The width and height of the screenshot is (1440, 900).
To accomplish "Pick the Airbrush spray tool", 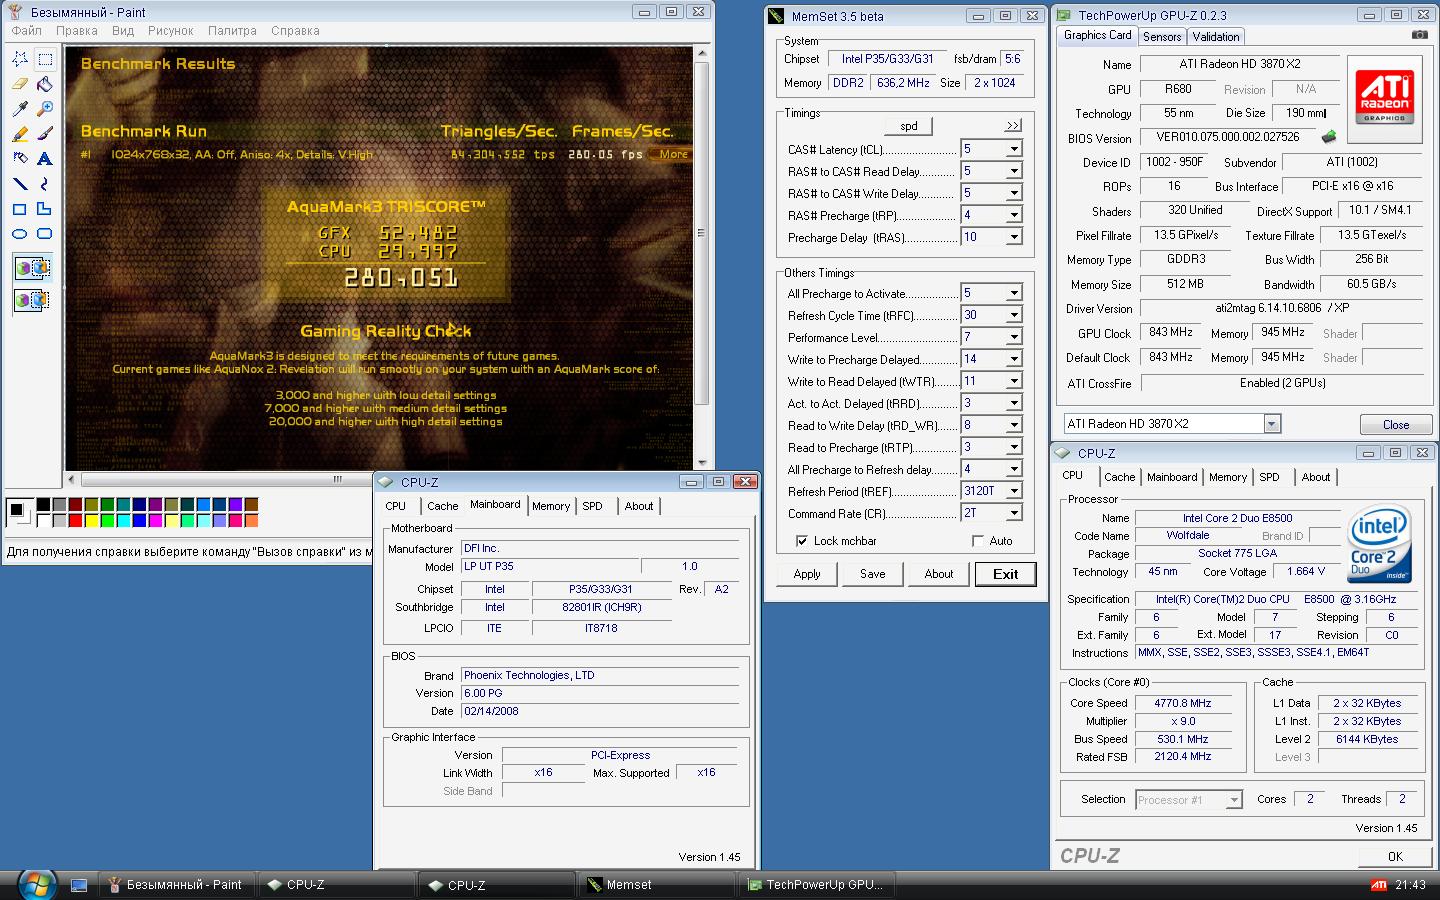I will [19, 159].
